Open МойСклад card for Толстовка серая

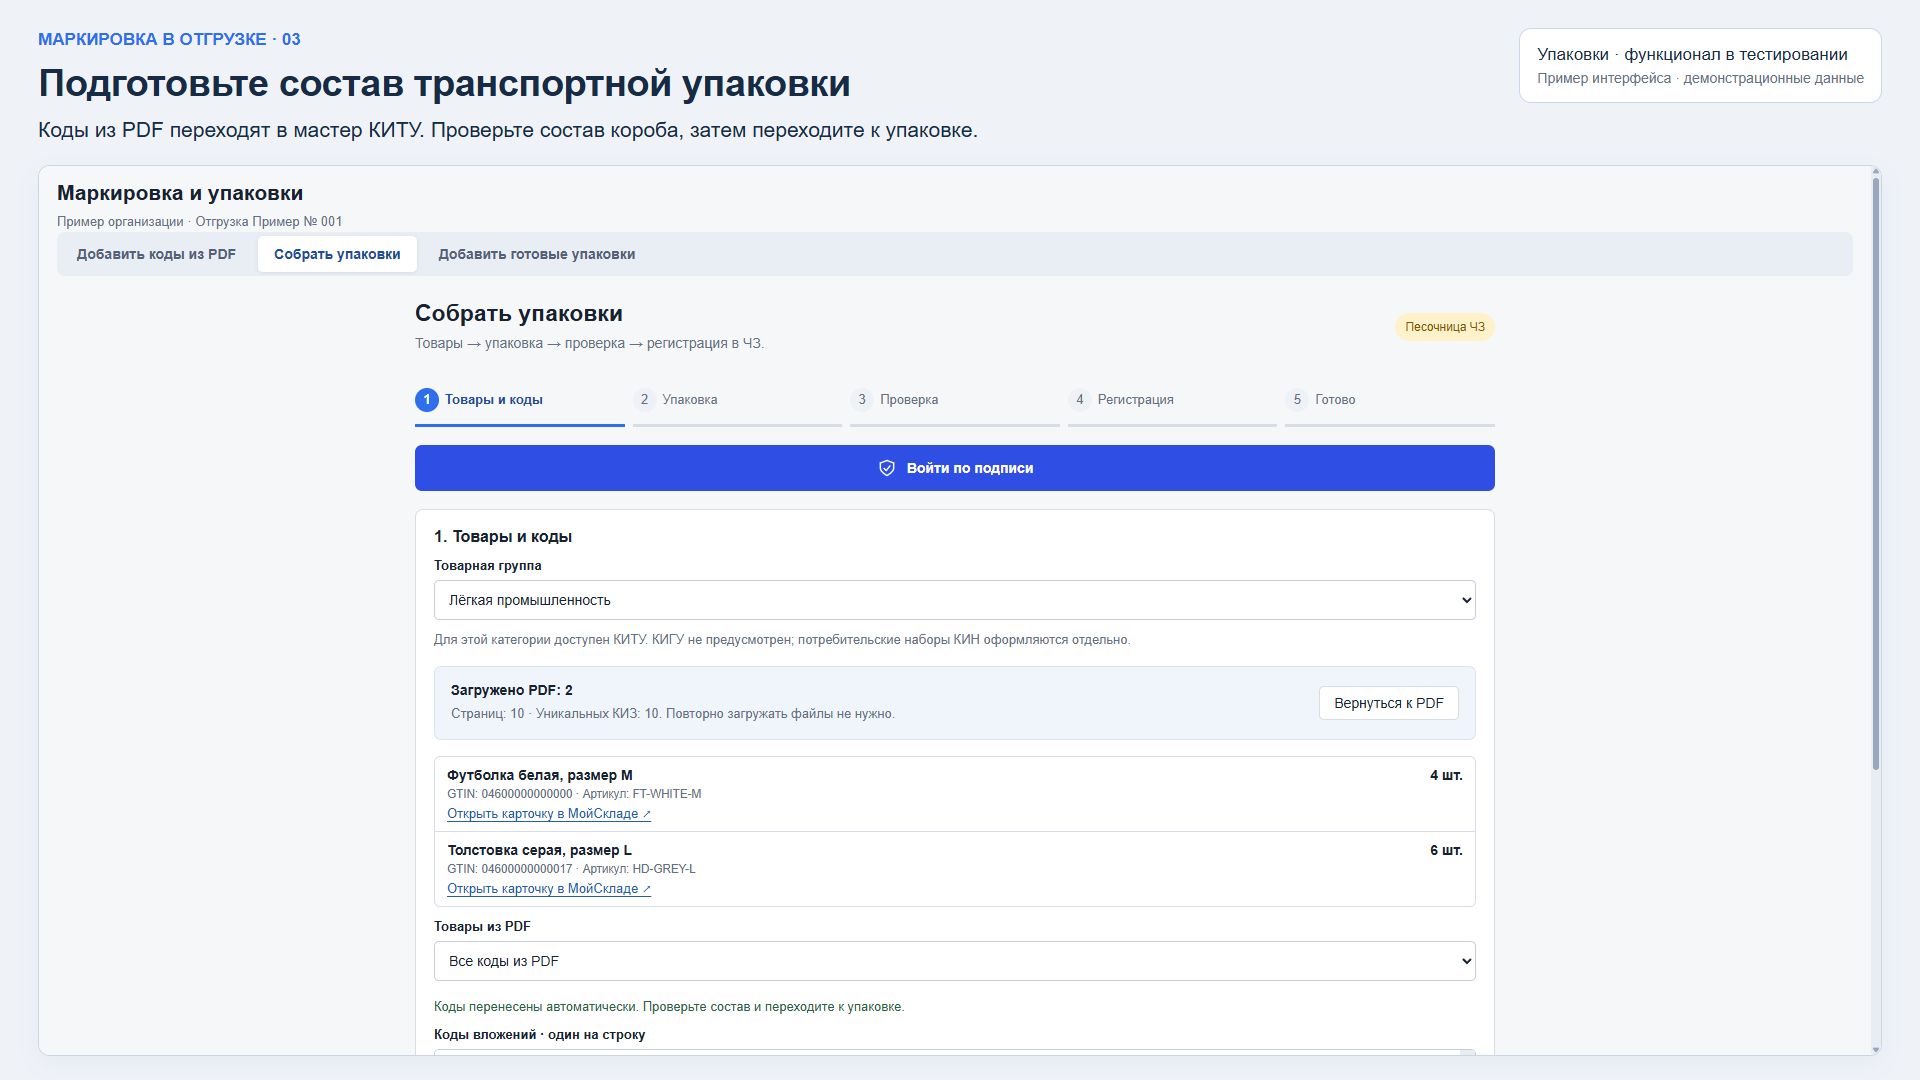coord(549,889)
